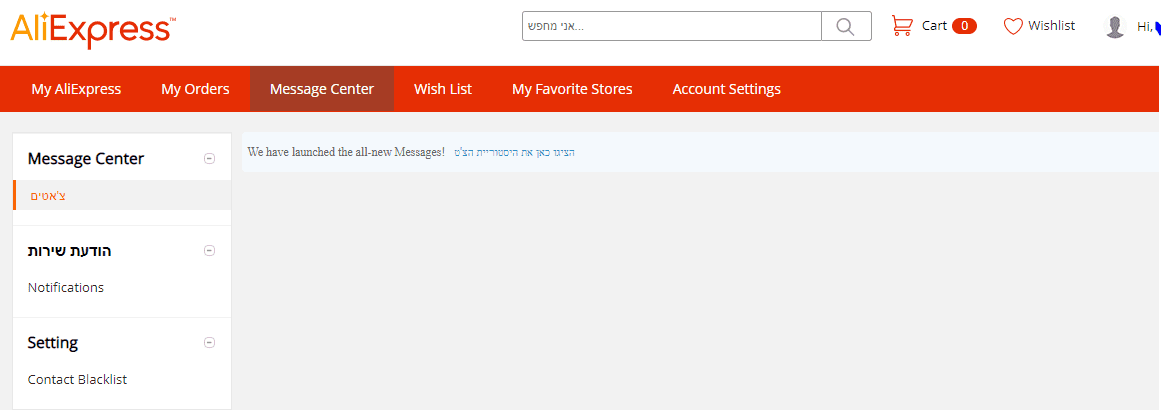Select the Message Center tab
This screenshot has height=410, width=1161.
tap(322, 89)
